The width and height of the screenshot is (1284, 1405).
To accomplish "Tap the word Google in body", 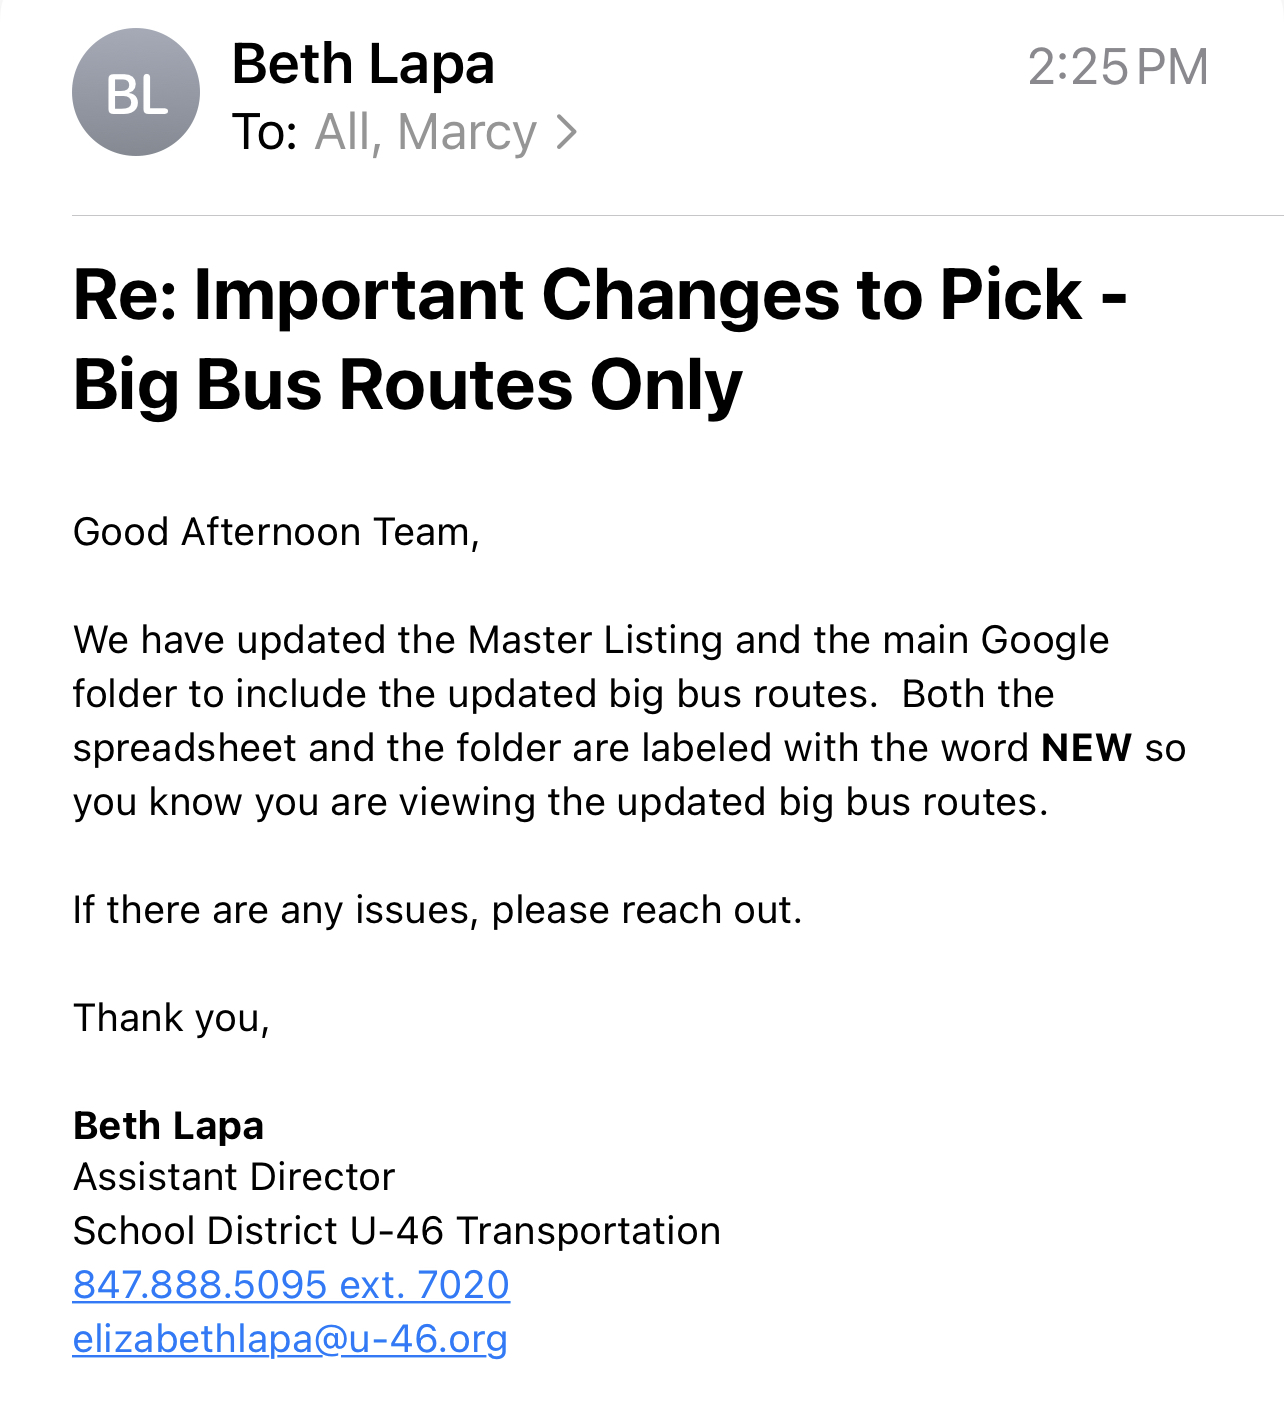I will pyautogui.click(x=1045, y=640).
